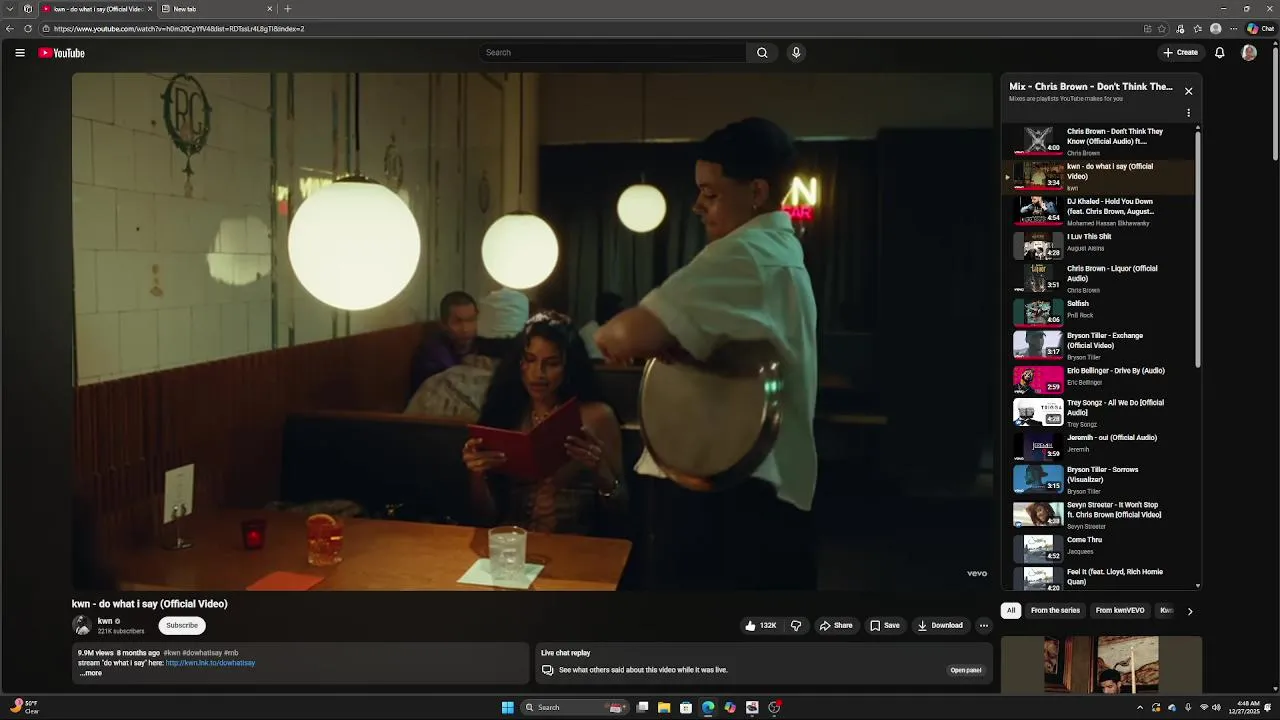Open the YouTube account avatar menu
The width and height of the screenshot is (1280, 720).
(x=1249, y=53)
